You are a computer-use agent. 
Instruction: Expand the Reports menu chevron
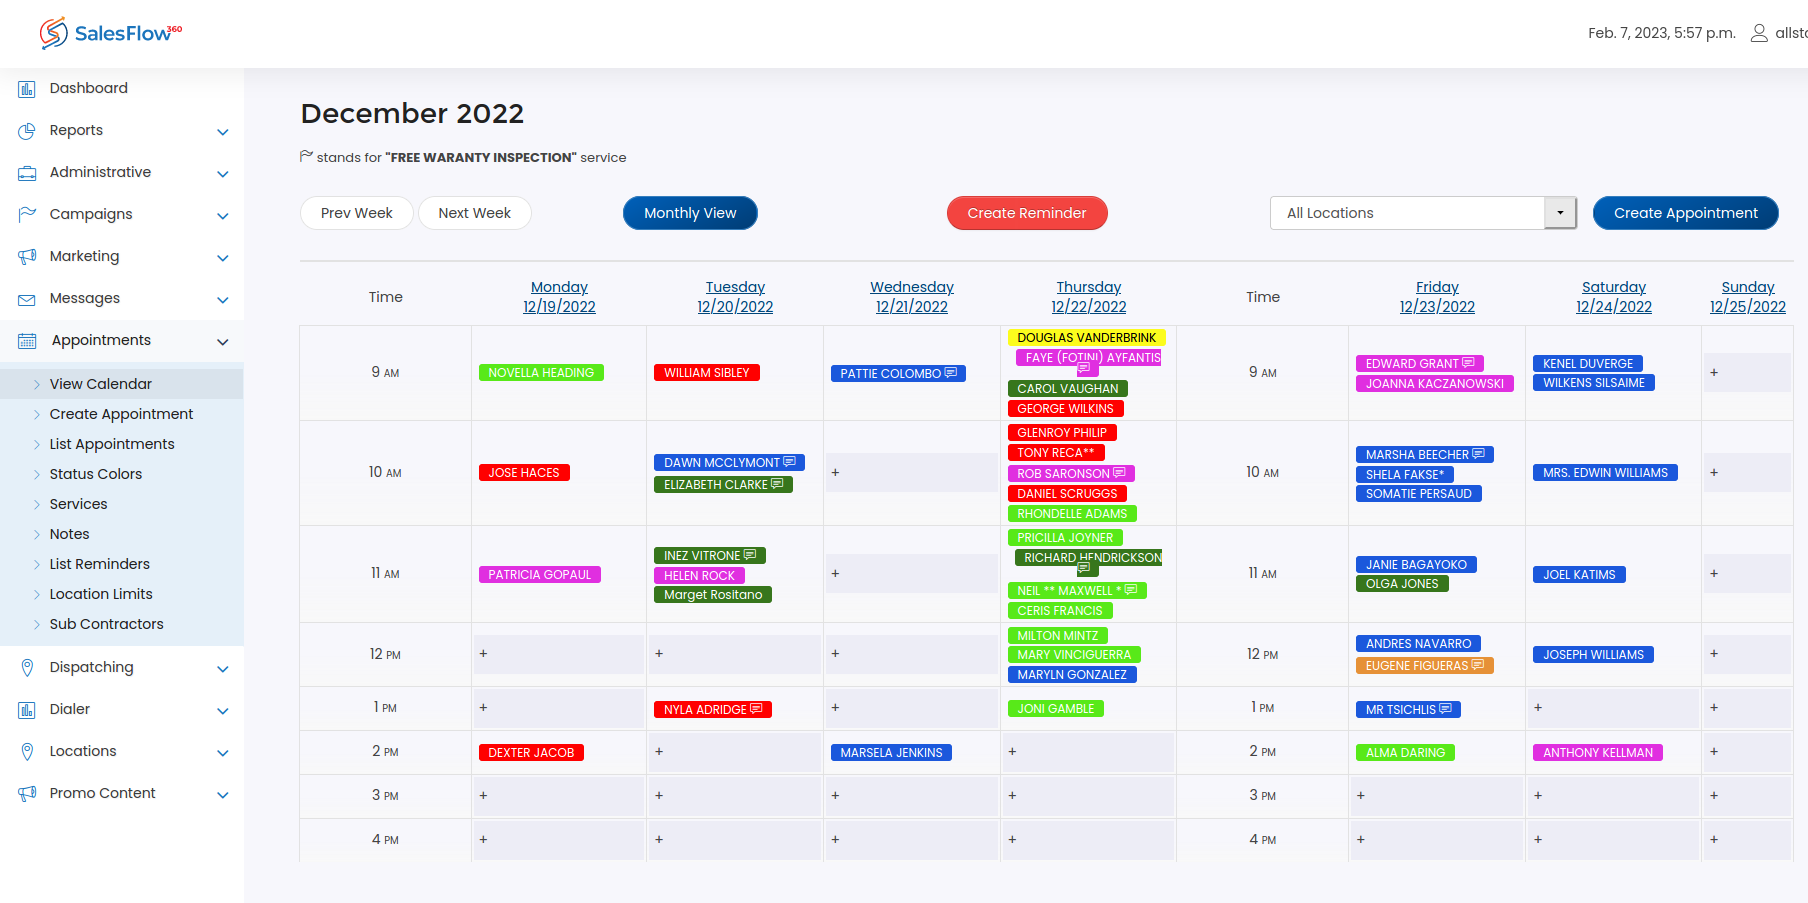pyautogui.click(x=223, y=132)
